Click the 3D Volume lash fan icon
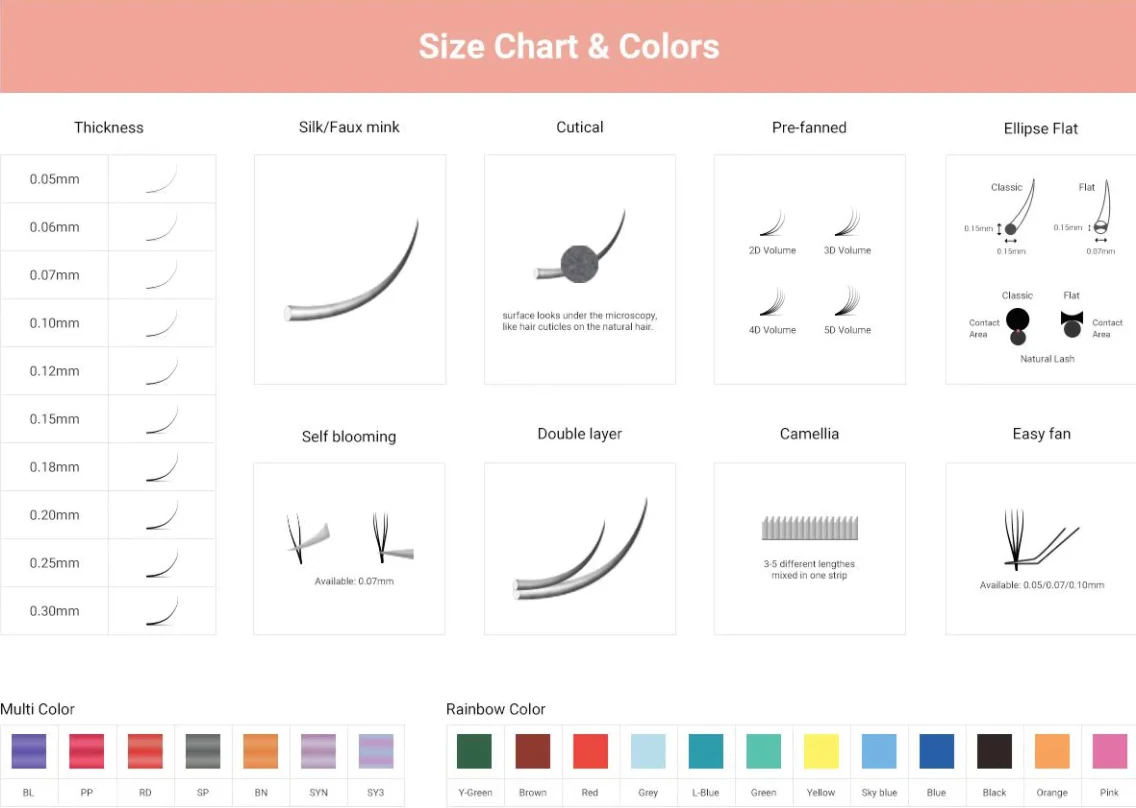Image resolution: width=1136 pixels, height=808 pixels. [x=847, y=222]
